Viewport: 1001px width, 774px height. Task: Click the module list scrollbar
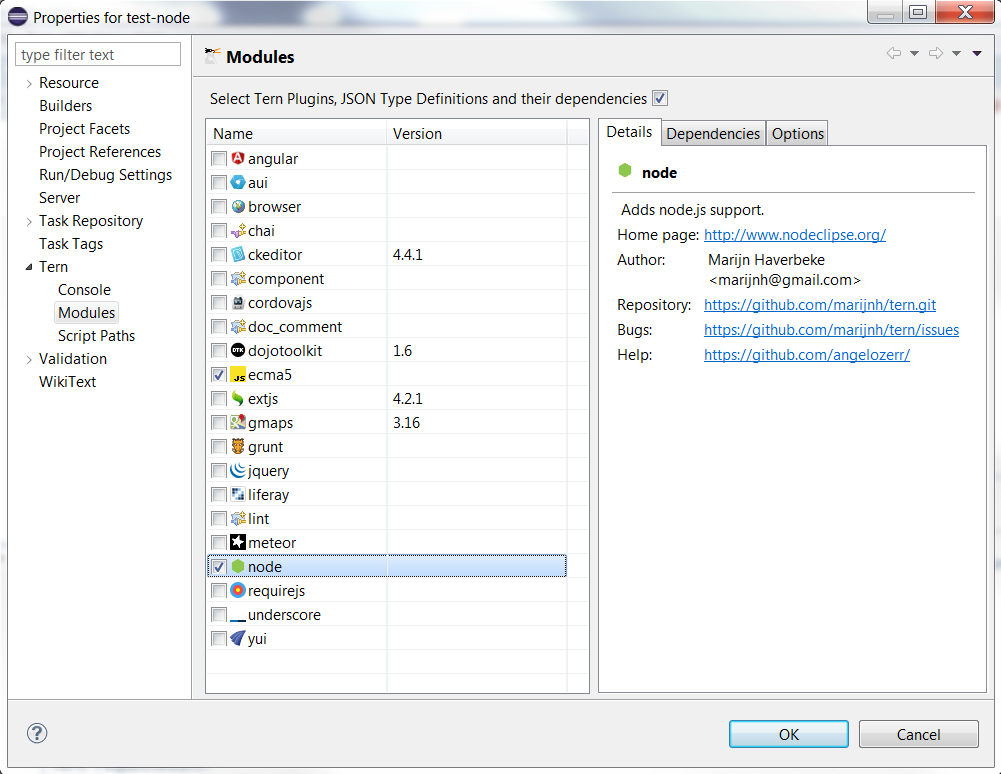click(x=579, y=400)
